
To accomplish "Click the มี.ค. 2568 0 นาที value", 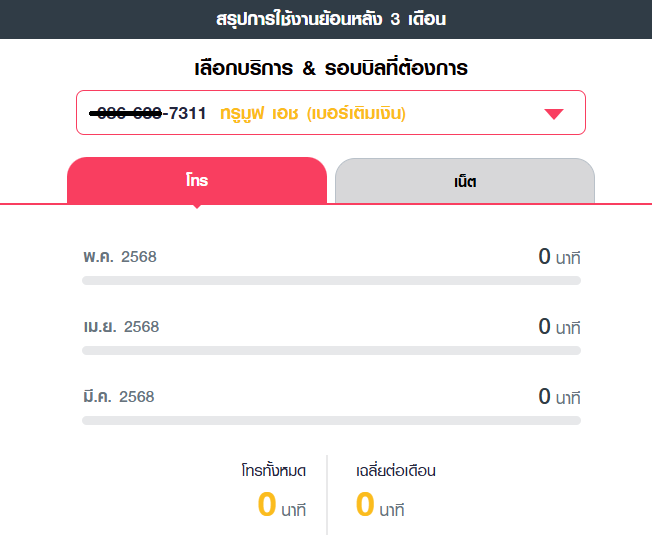I will point(559,396).
